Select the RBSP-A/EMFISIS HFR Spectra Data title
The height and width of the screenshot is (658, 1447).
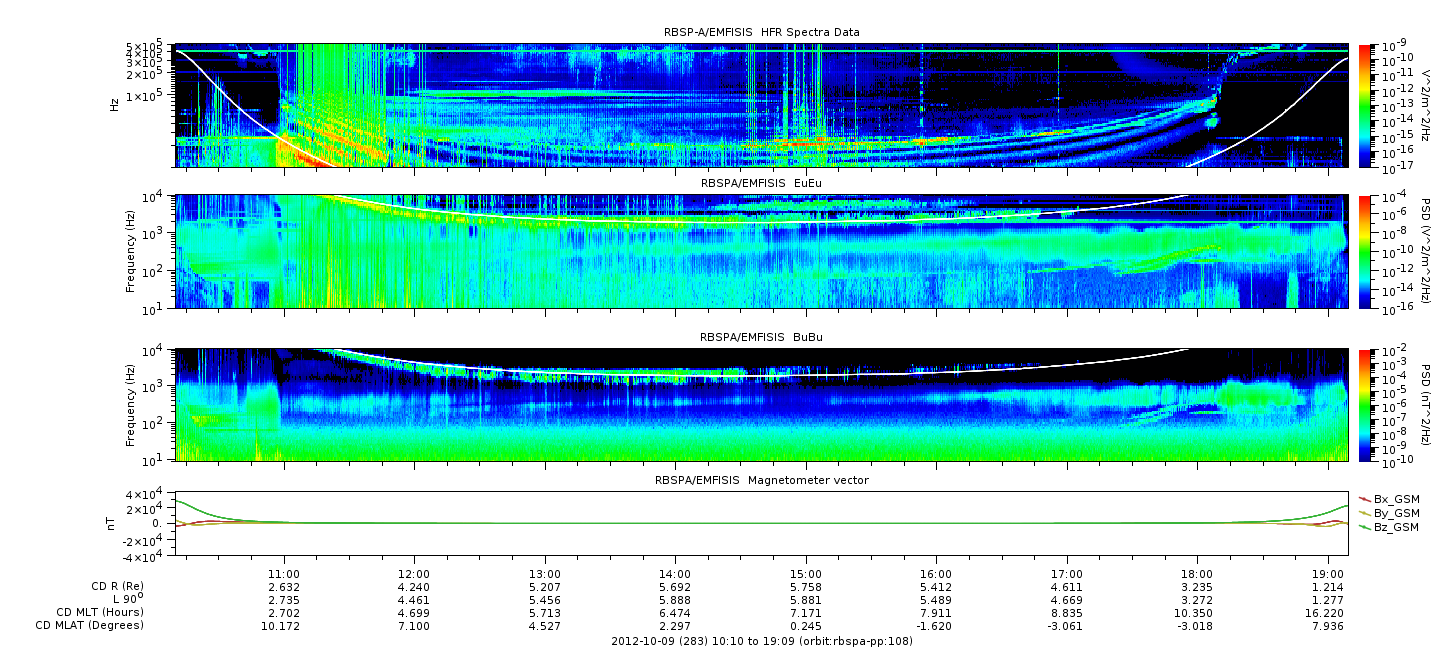coord(761,32)
